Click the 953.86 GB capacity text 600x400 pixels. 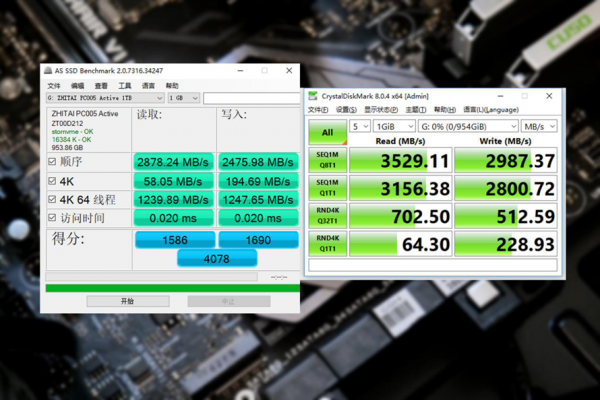67,148
